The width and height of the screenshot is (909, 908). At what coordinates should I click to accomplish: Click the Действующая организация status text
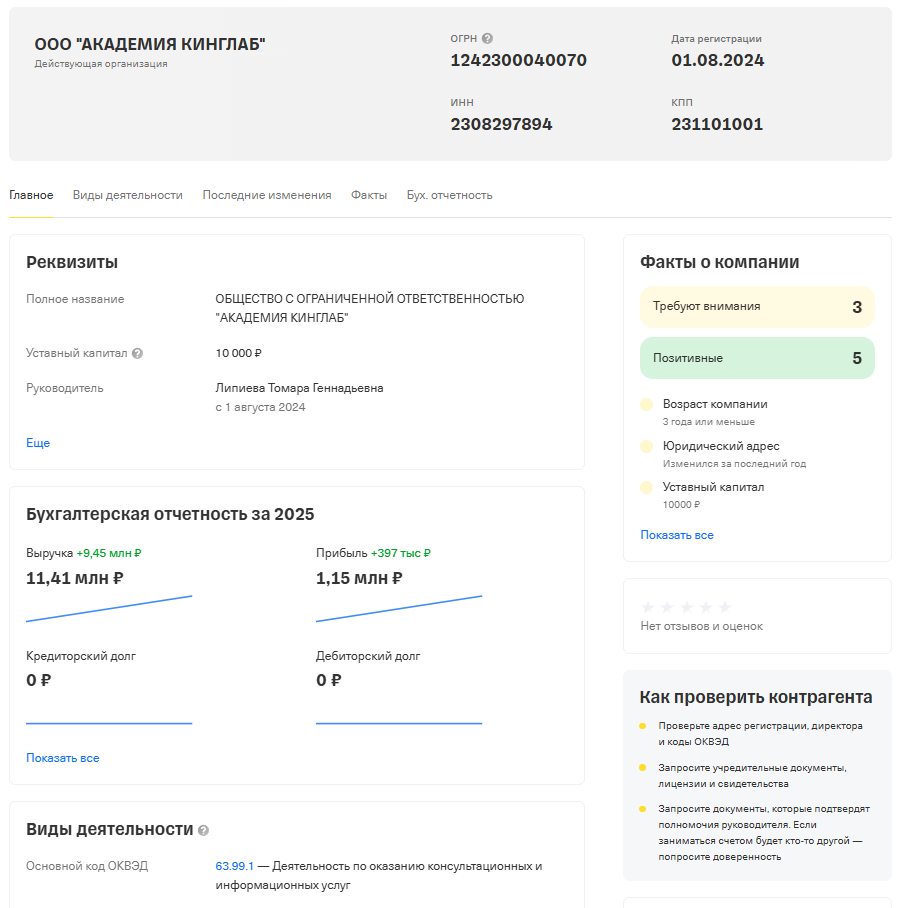101,64
